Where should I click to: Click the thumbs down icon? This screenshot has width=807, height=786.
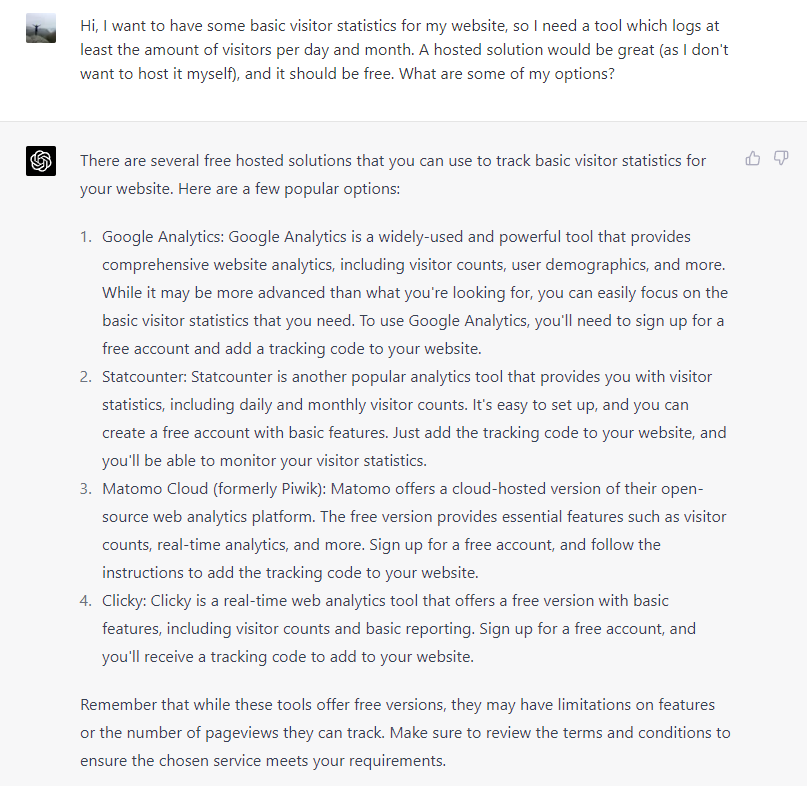[781, 159]
